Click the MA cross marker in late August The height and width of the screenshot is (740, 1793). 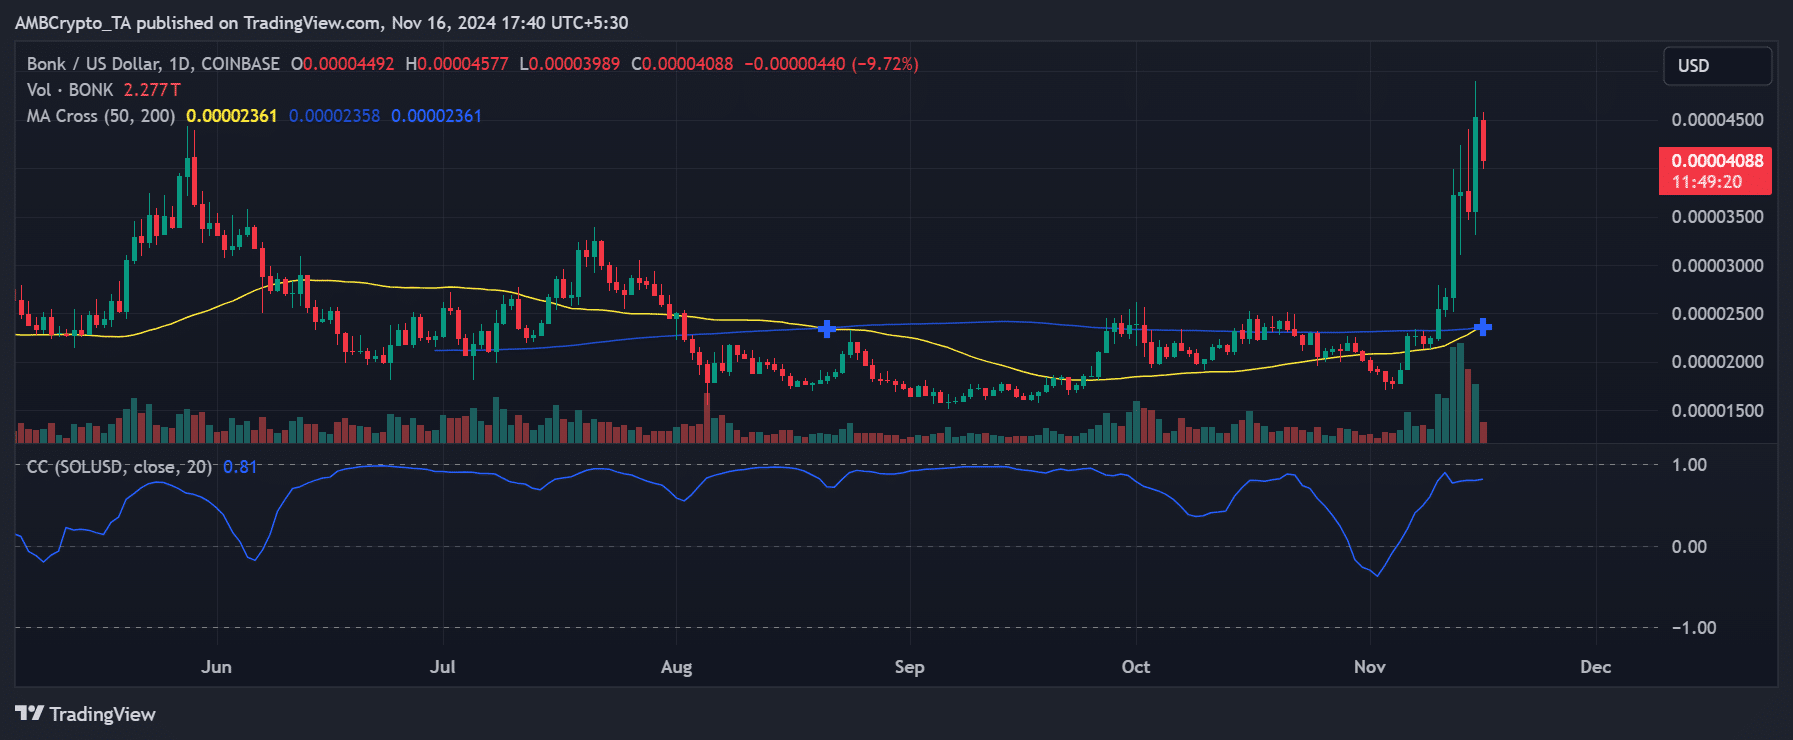(x=827, y=329)
